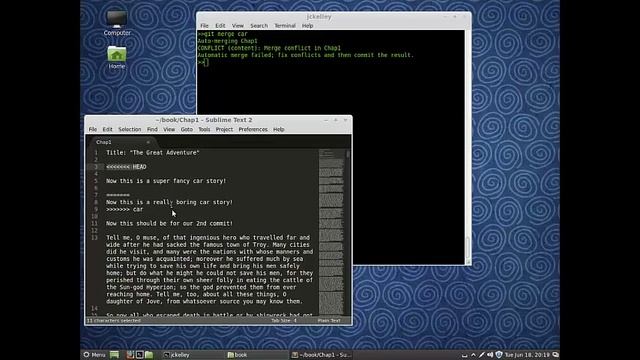Switch to the book folder taskbar entry
Viewport: 640px width, 360px height.
[x=256, y=355]
